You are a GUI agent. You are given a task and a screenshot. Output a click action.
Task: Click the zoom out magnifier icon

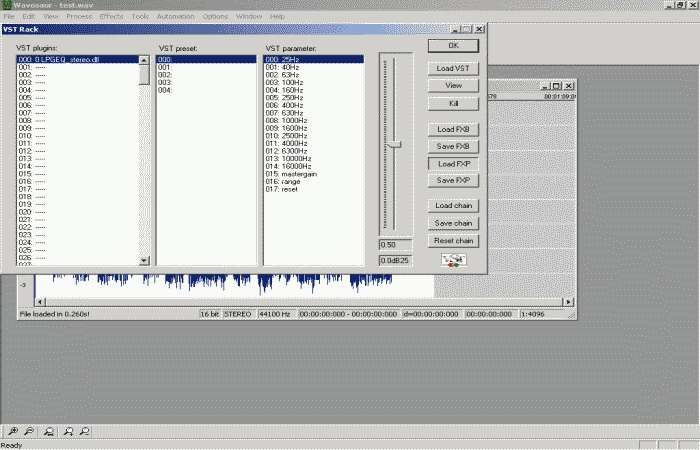coord(29,431)
